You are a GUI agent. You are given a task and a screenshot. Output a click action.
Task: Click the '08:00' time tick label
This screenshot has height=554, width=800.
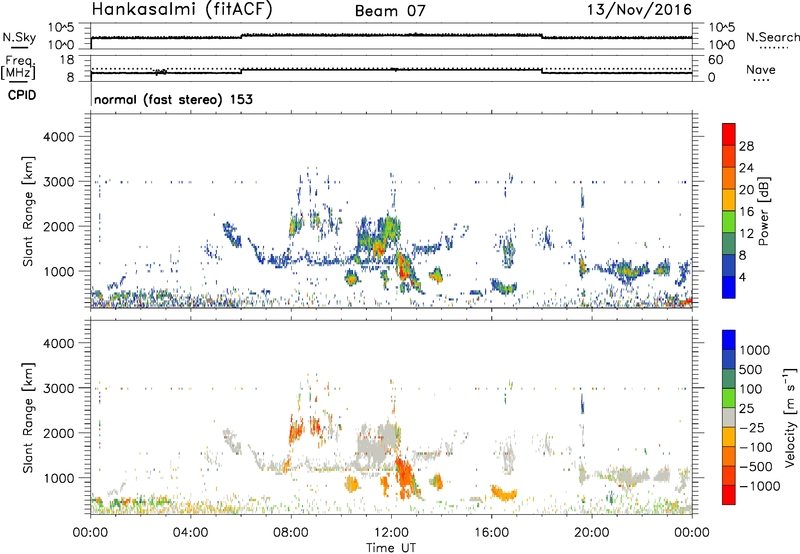pos(291,533)
